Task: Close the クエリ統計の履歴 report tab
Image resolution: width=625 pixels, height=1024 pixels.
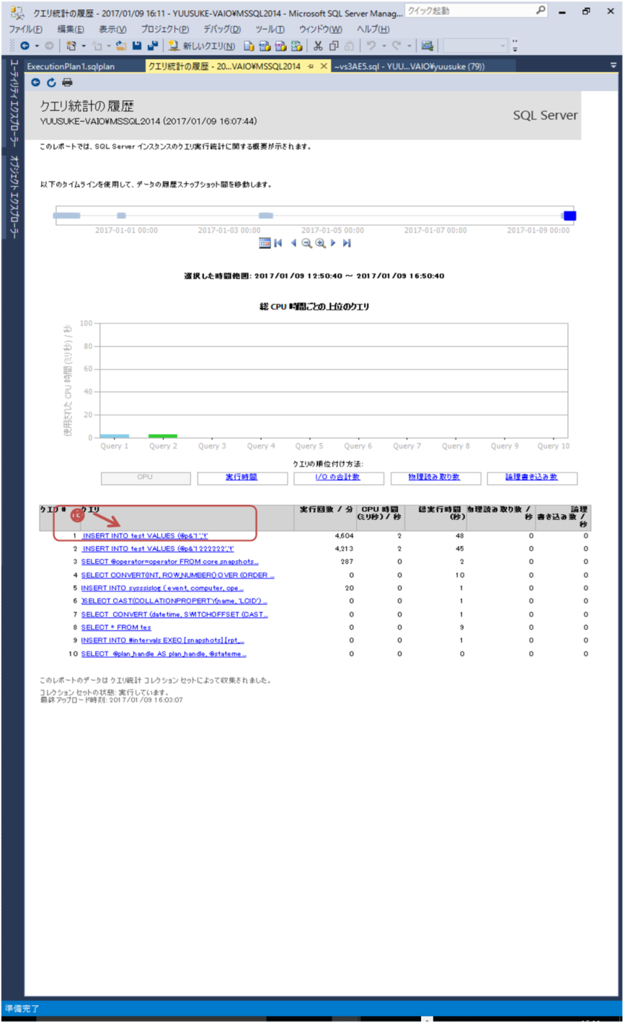Action: [x=323, y=66]
